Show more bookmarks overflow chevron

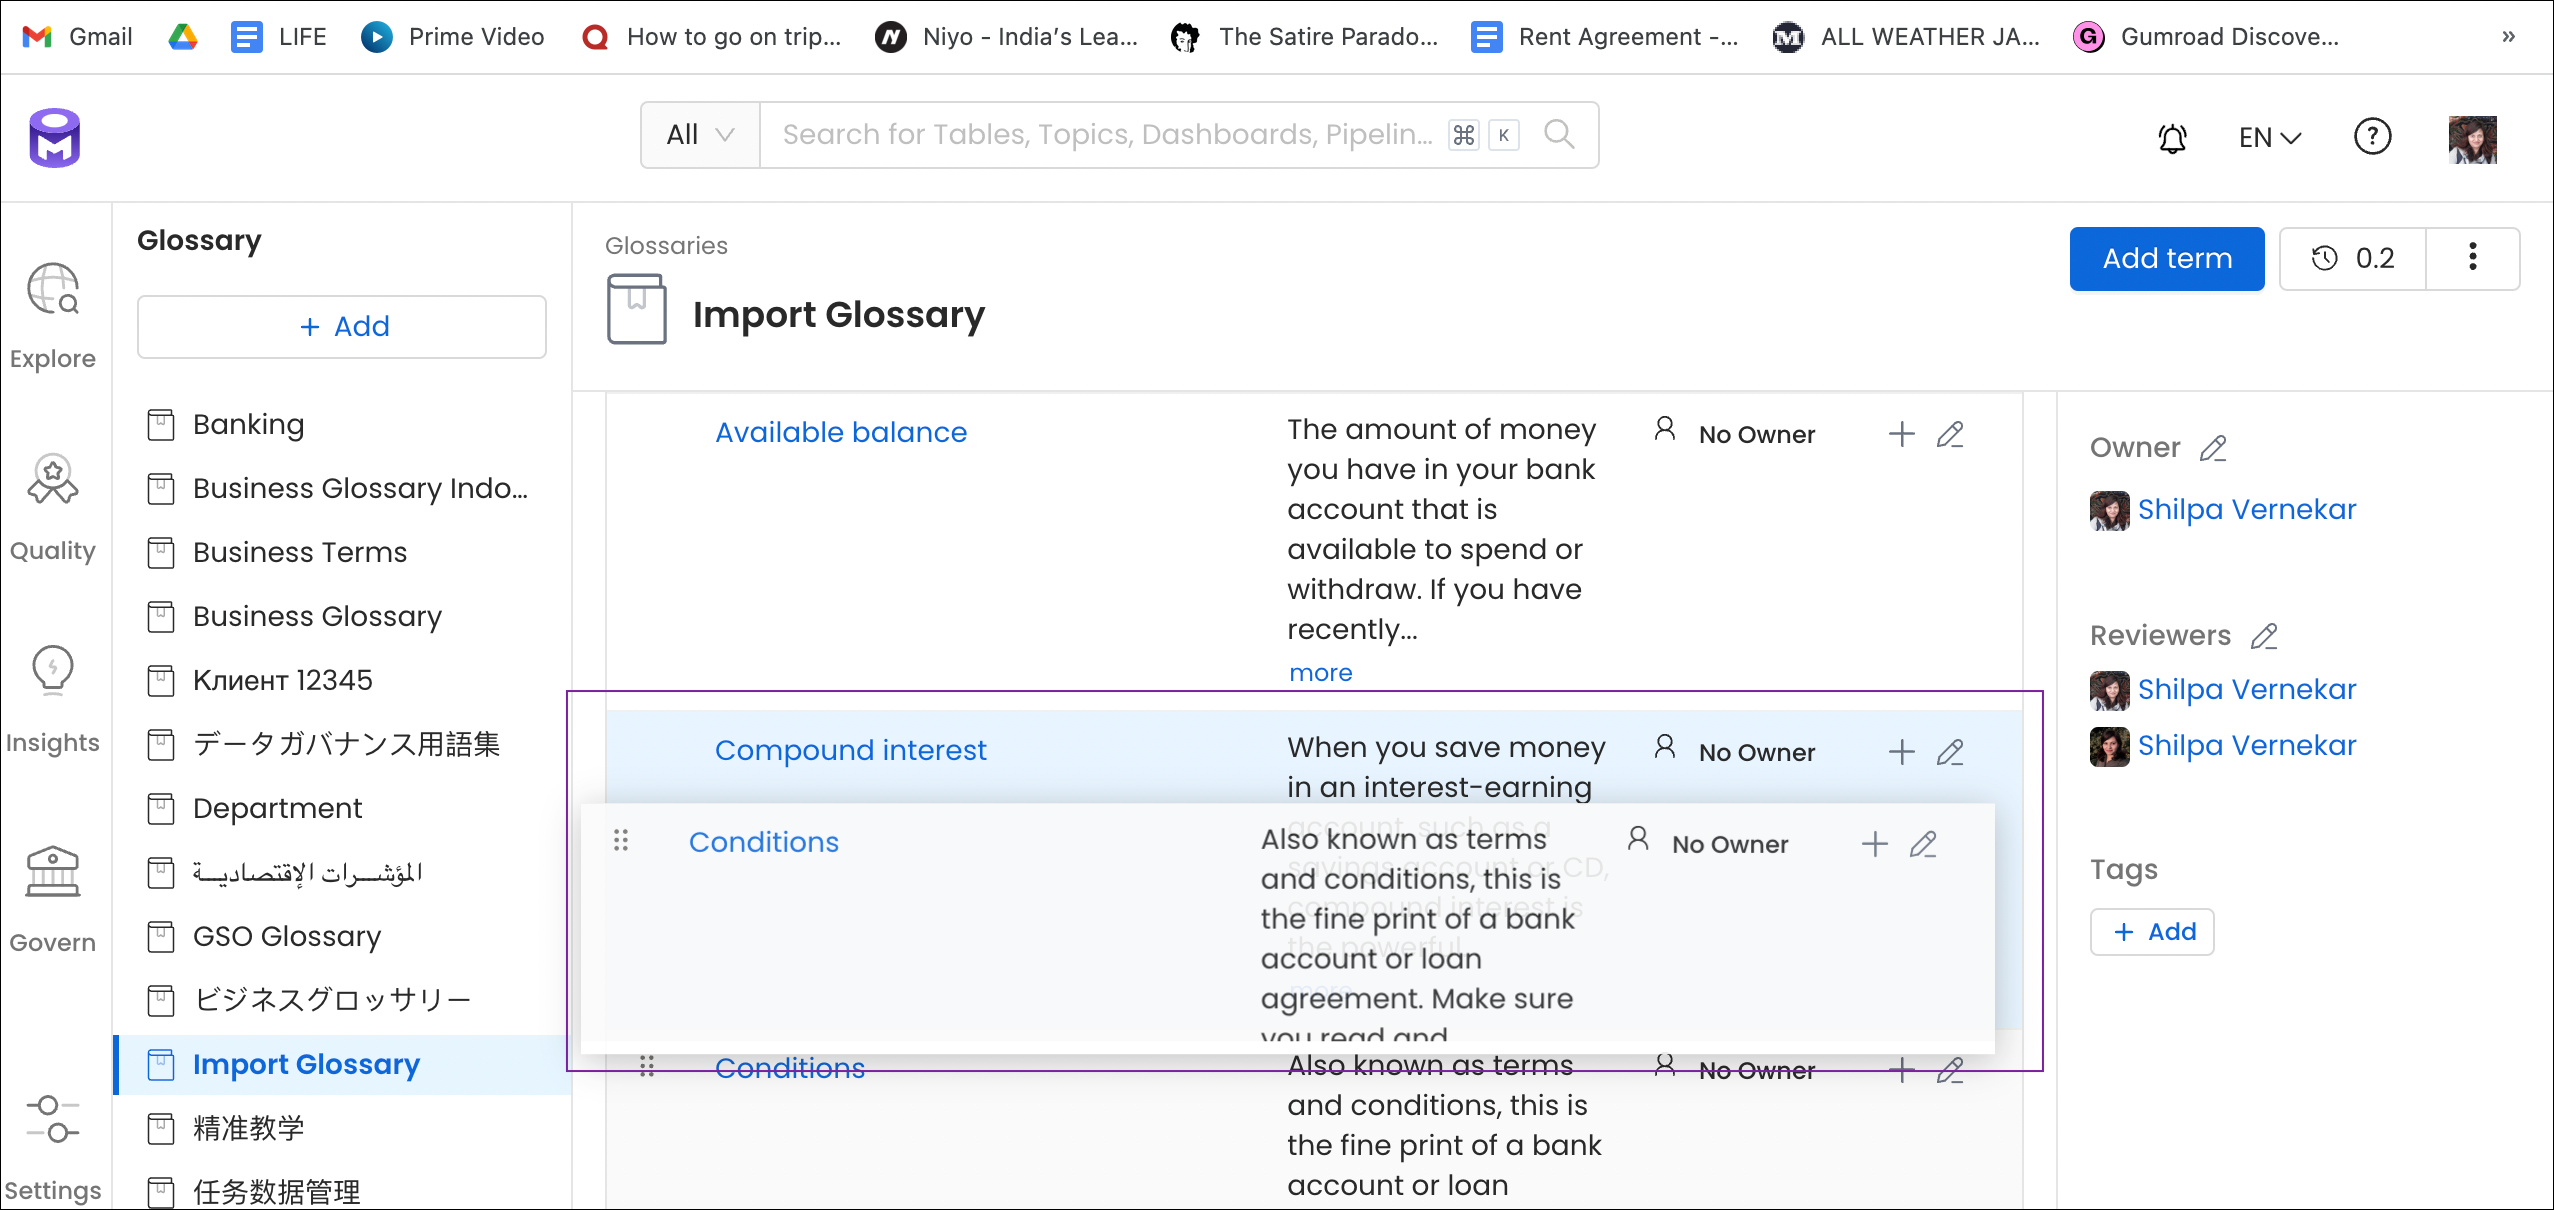(2508, 37)
